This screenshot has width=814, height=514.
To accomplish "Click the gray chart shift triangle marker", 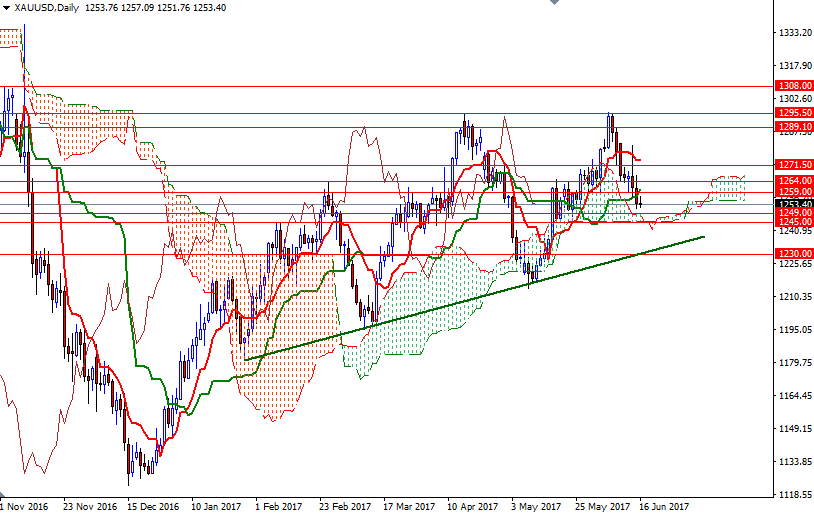I will [550, 5].
